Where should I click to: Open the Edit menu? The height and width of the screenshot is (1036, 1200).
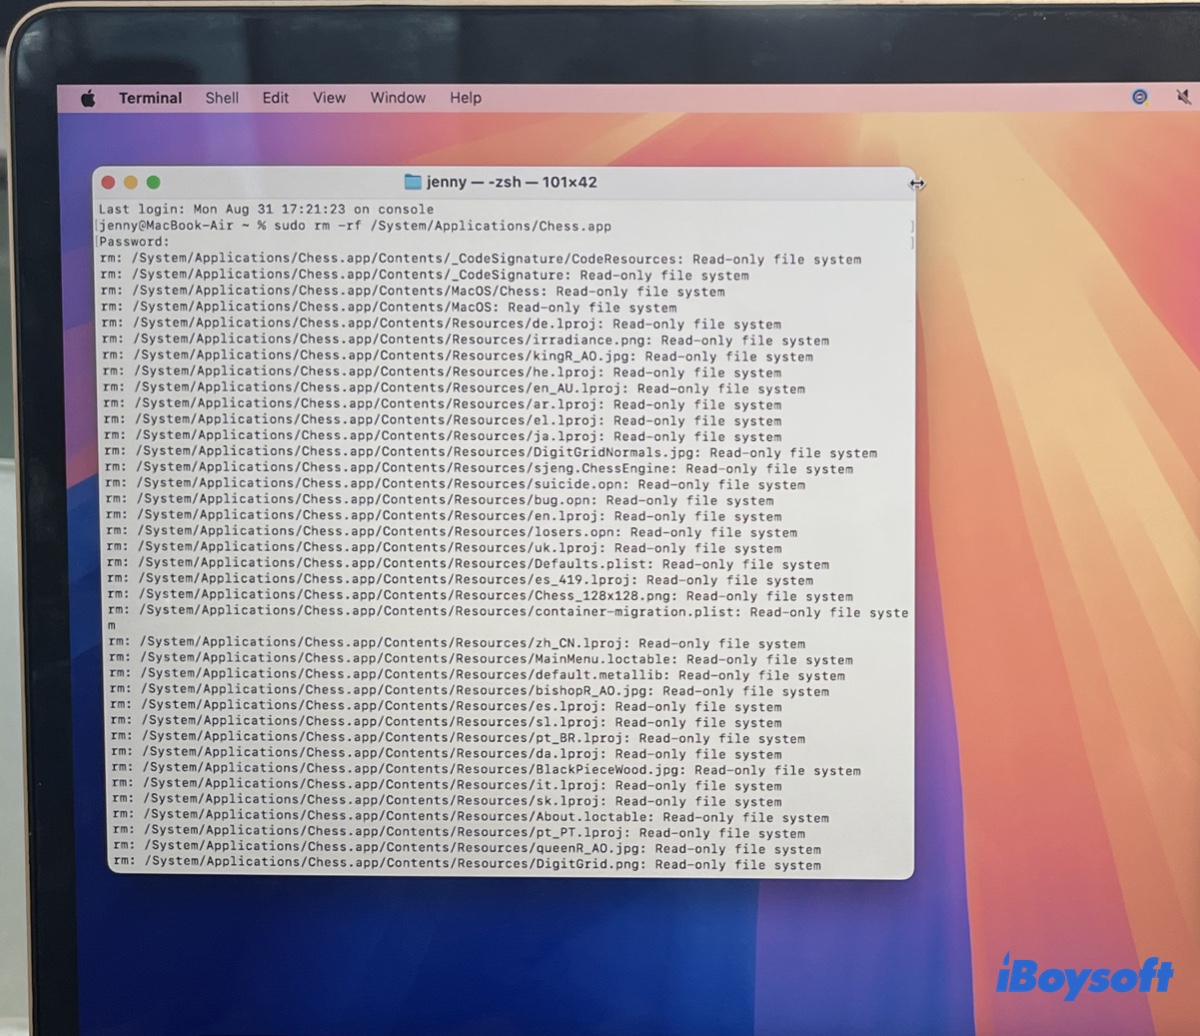275,98
